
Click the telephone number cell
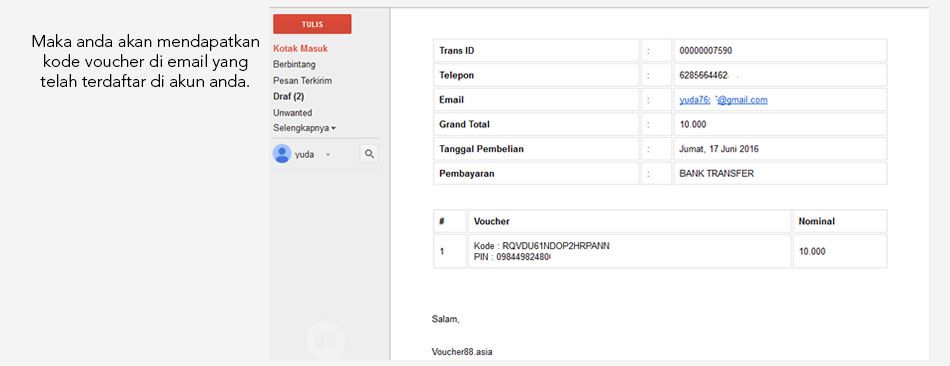tap(780, 75)
